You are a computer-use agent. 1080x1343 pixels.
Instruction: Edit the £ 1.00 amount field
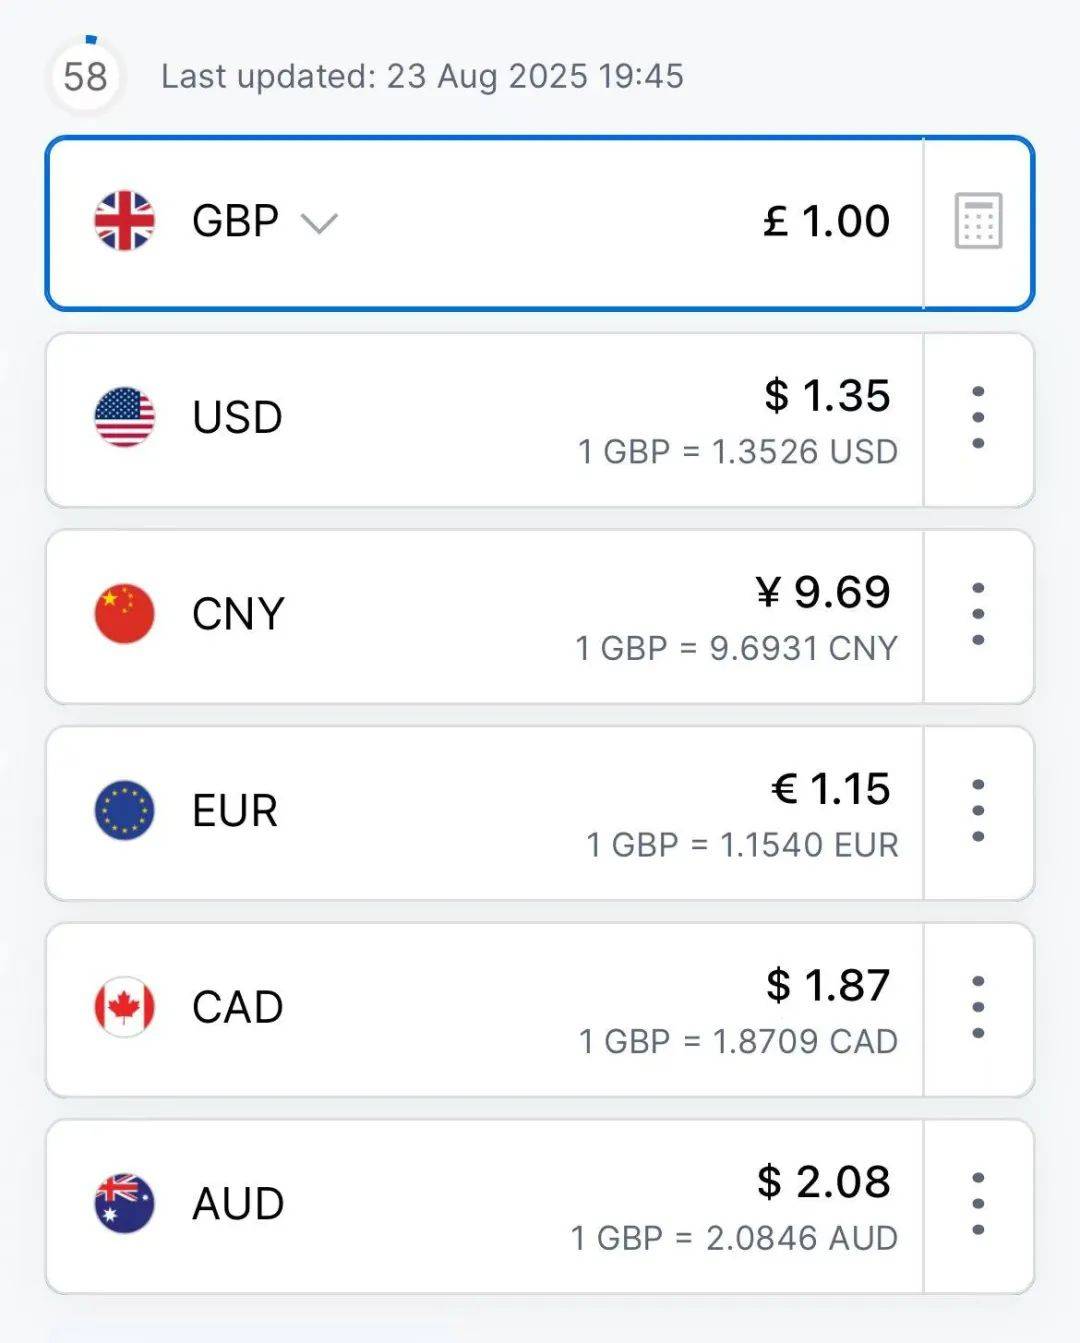click(x=826, y=221)
